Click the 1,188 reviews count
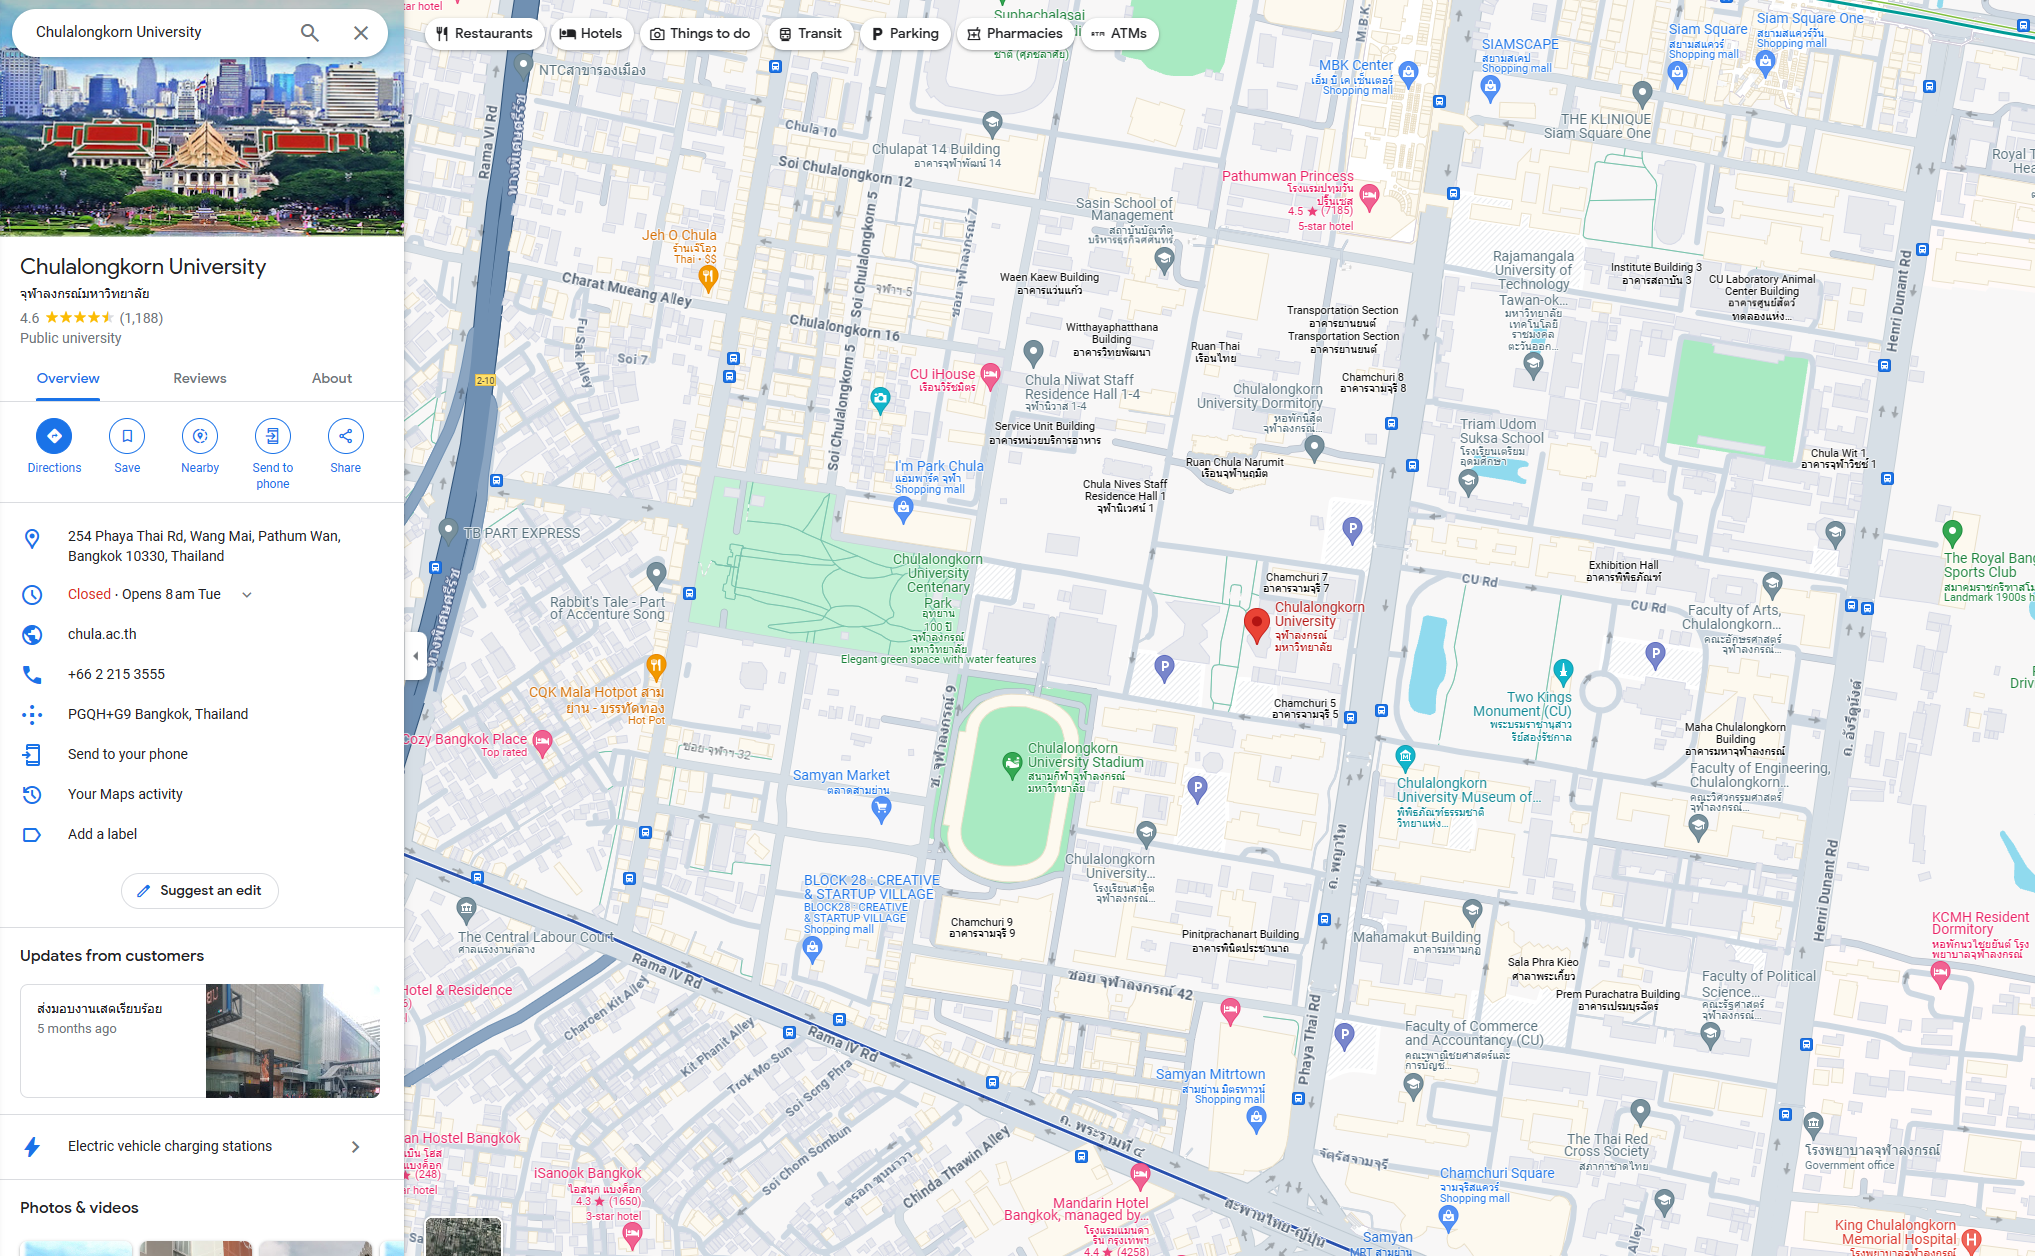This screenshot has width=2035, height=1256. coord(141,318)
